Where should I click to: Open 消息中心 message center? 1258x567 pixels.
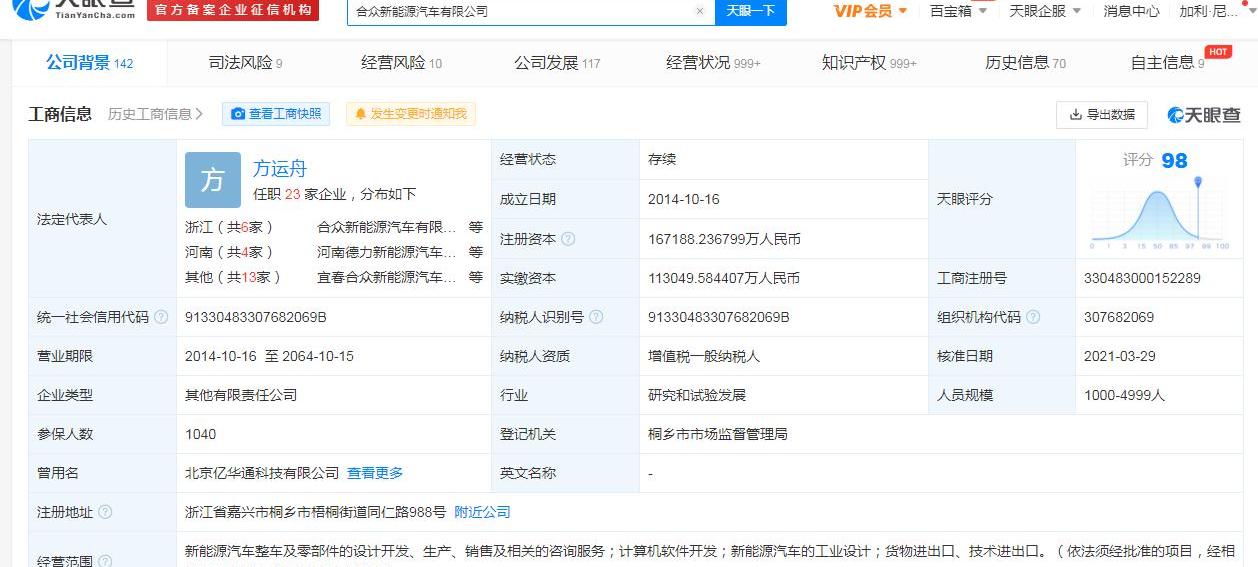(1131, 11)
